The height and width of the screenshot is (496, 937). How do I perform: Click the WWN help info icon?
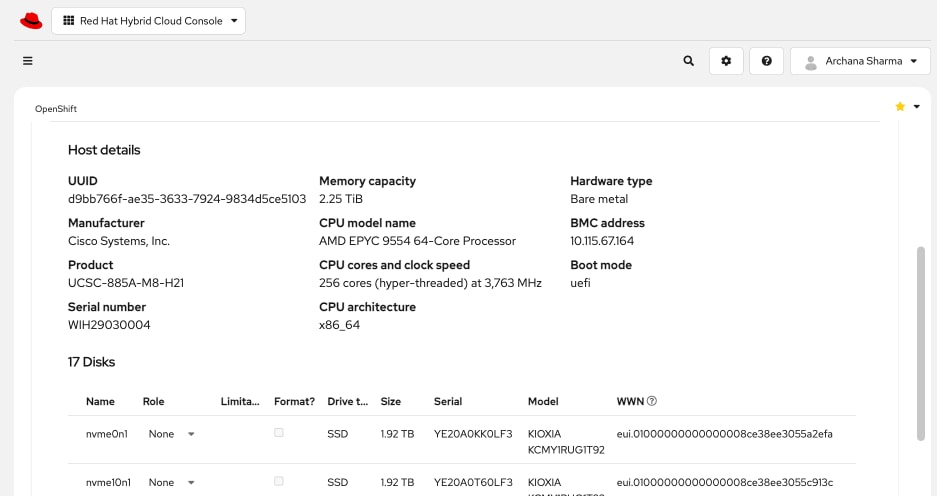tap(652, 401)
